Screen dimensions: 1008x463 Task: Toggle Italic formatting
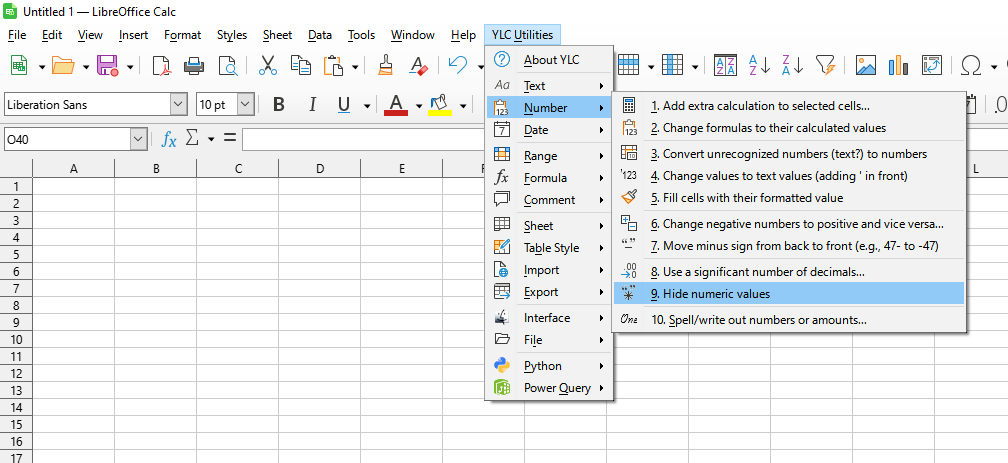coord(312,105)
